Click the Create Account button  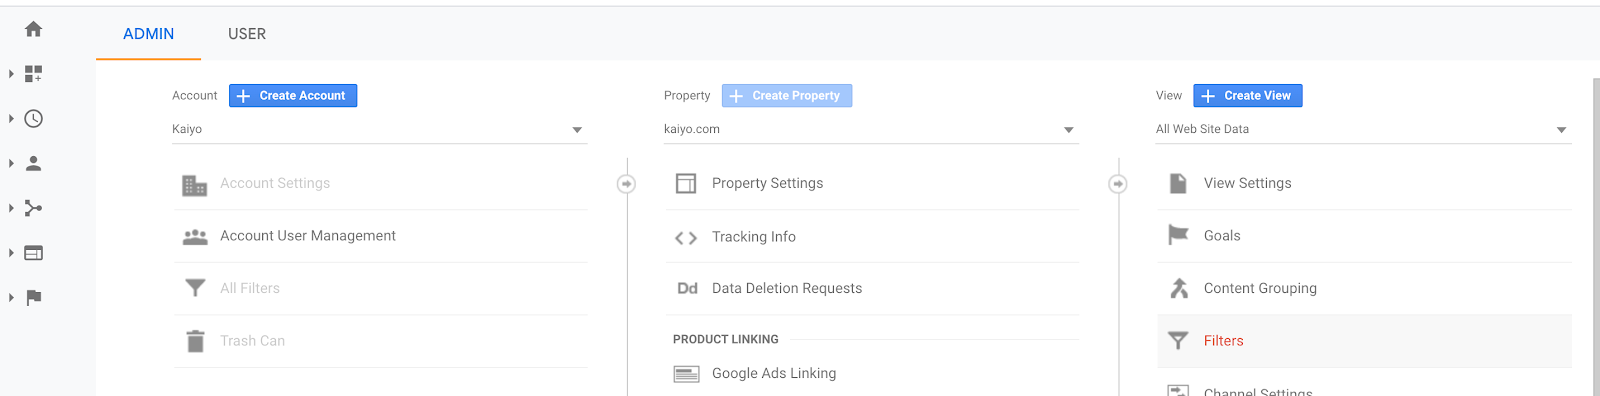293,96
